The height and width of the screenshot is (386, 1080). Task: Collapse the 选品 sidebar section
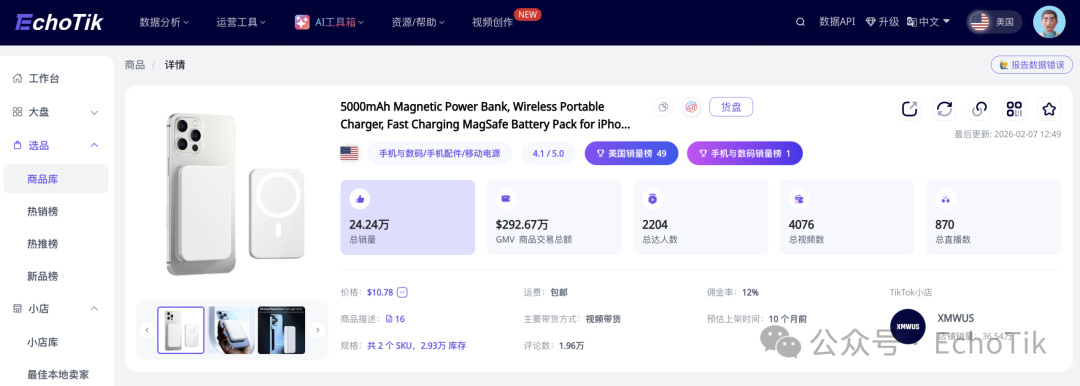[x=94, y=145]
